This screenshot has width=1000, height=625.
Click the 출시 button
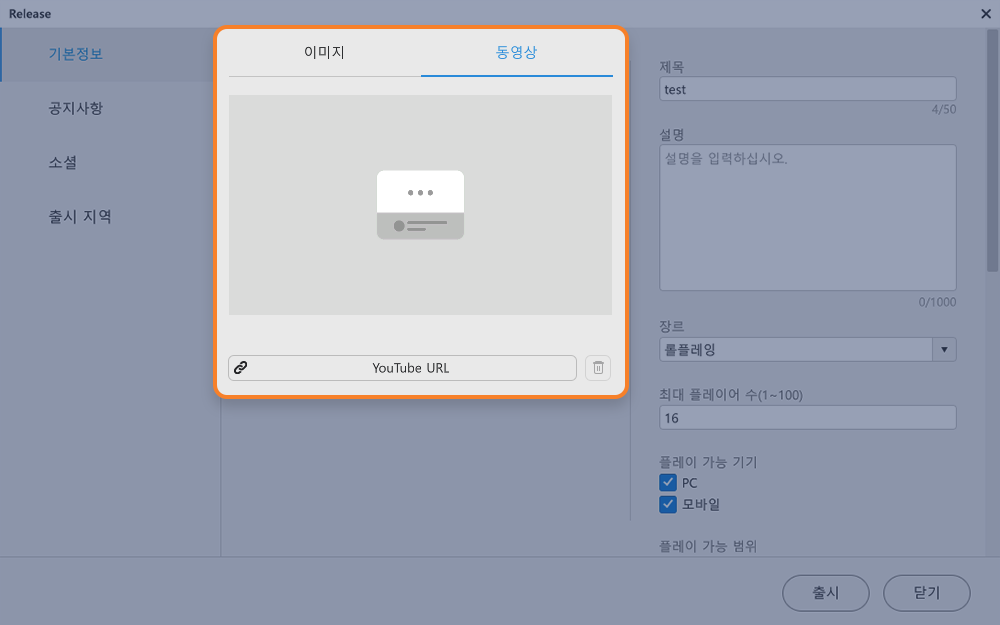click(x=825, y=593)
